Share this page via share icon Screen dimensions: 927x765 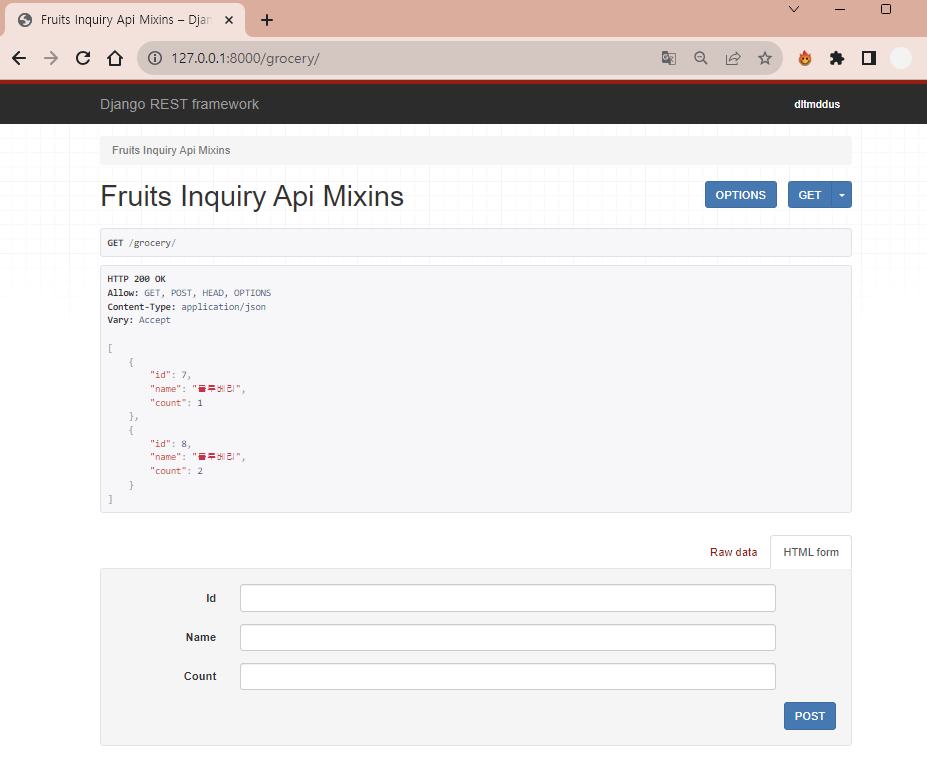732,58
